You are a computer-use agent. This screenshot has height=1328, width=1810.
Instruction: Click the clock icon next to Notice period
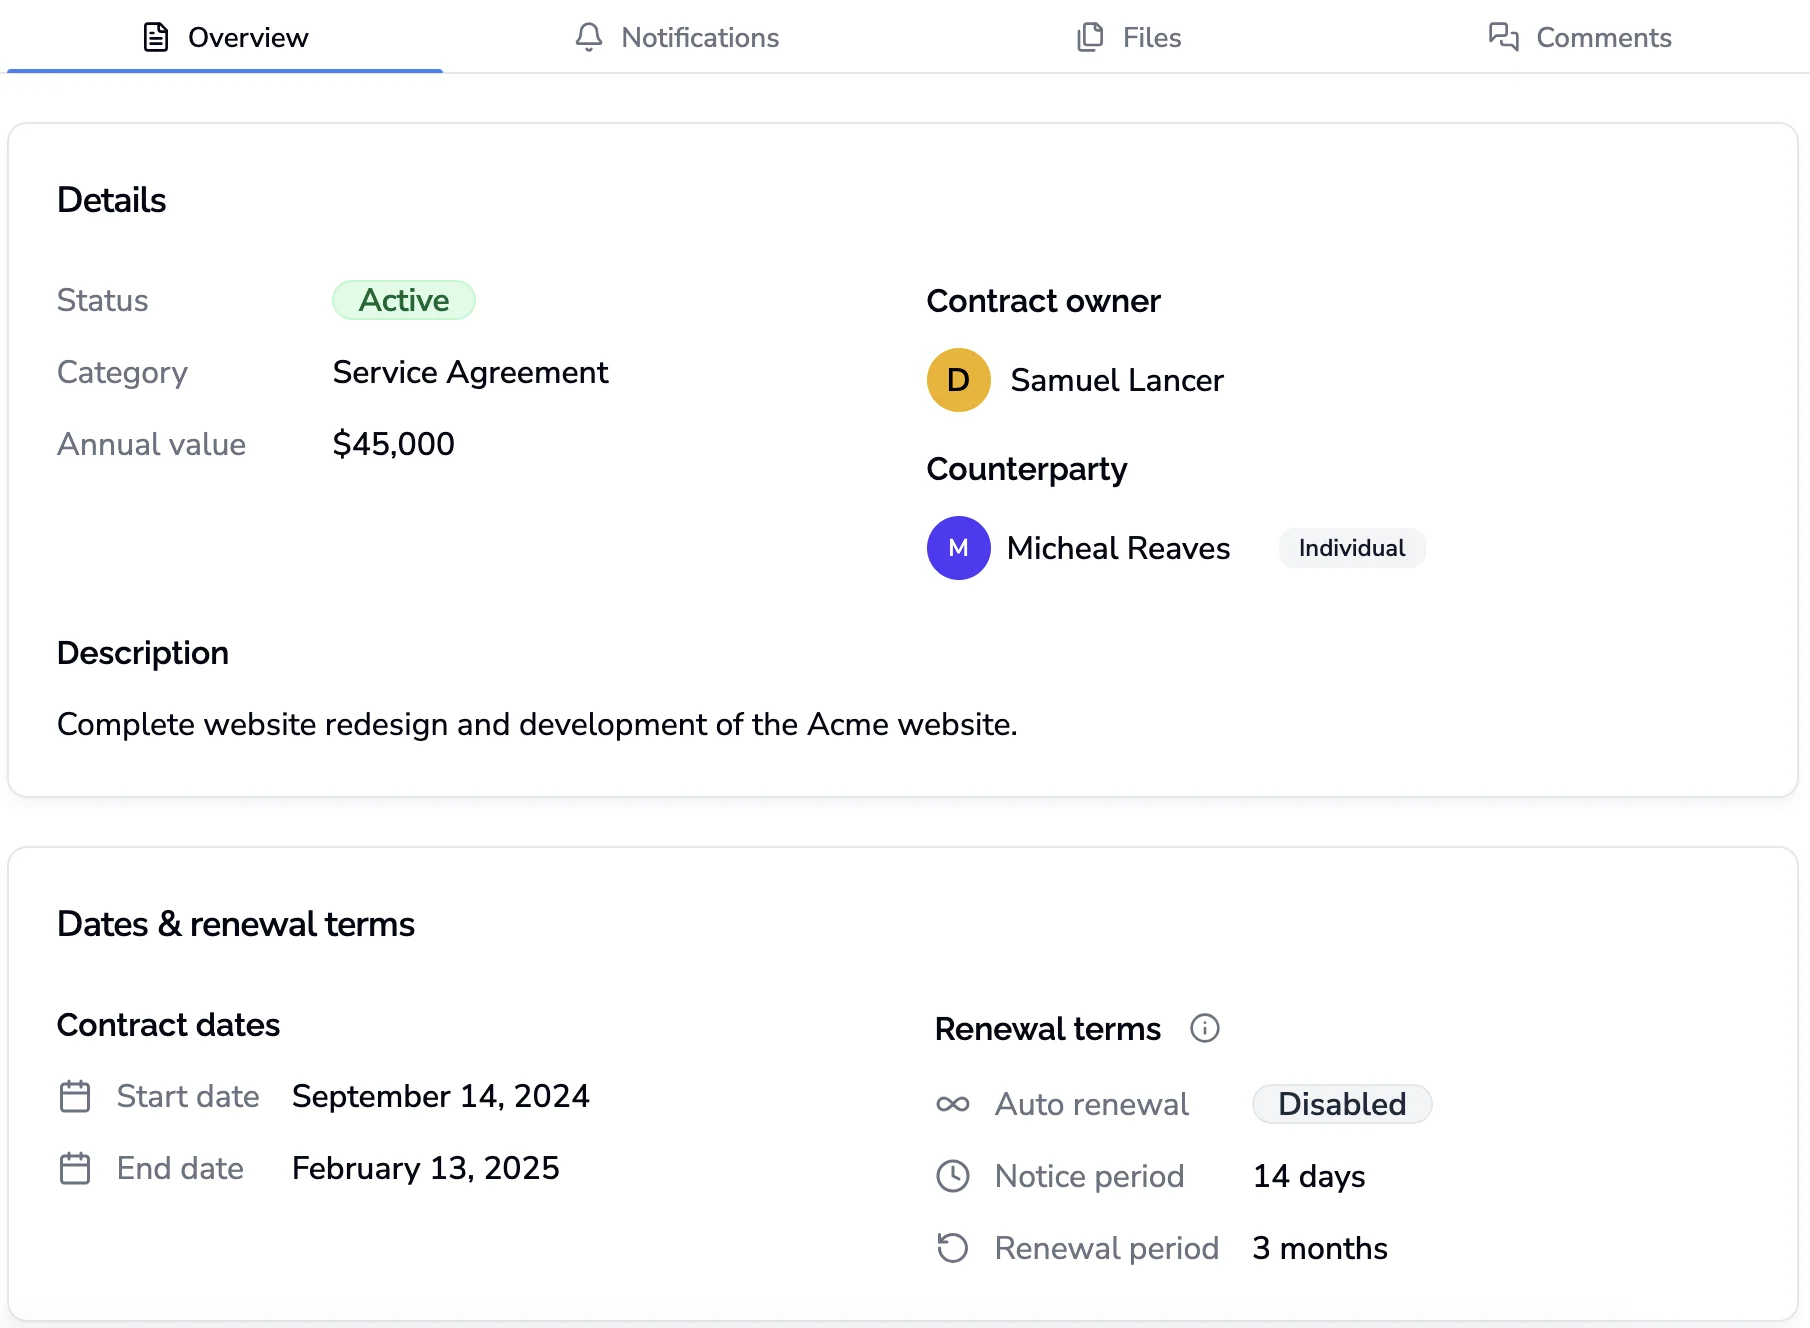[952, 1176]
